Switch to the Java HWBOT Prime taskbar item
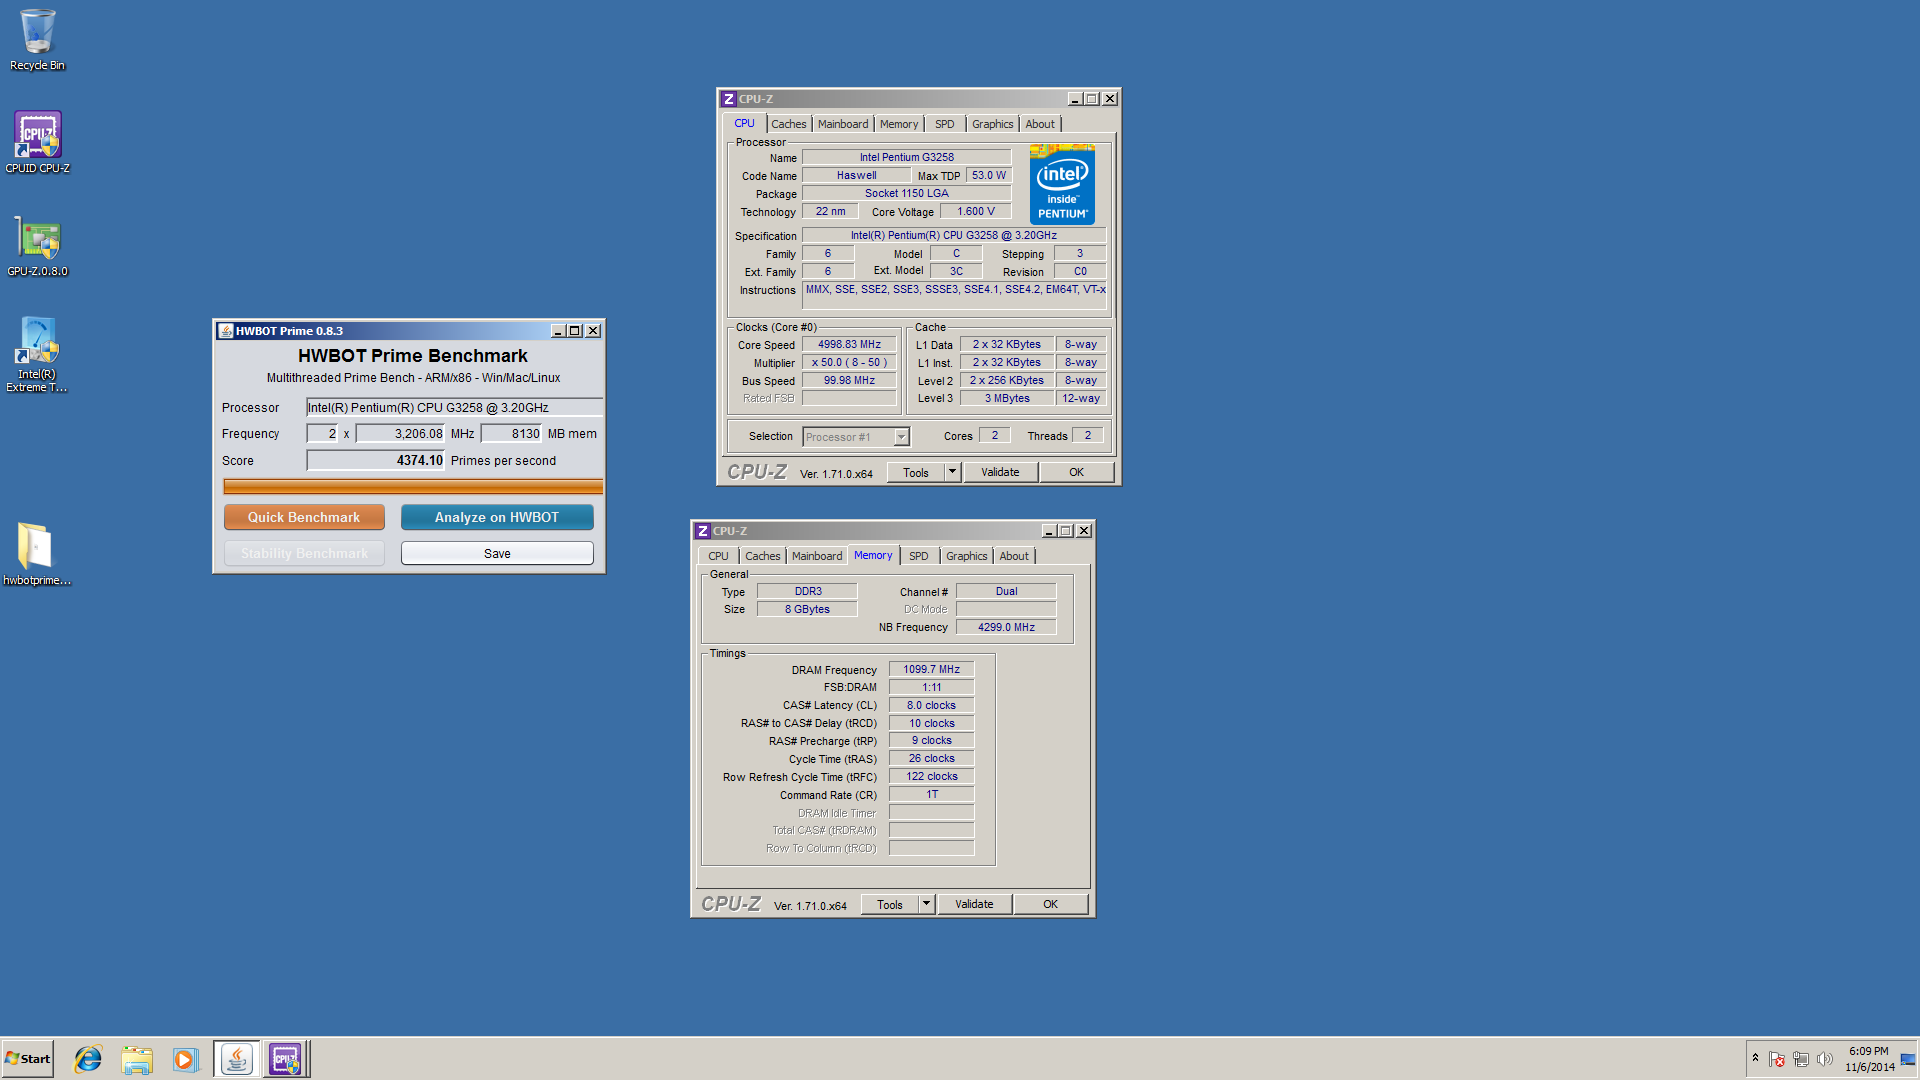The image size is (1920, 1080). [236, 1059]
